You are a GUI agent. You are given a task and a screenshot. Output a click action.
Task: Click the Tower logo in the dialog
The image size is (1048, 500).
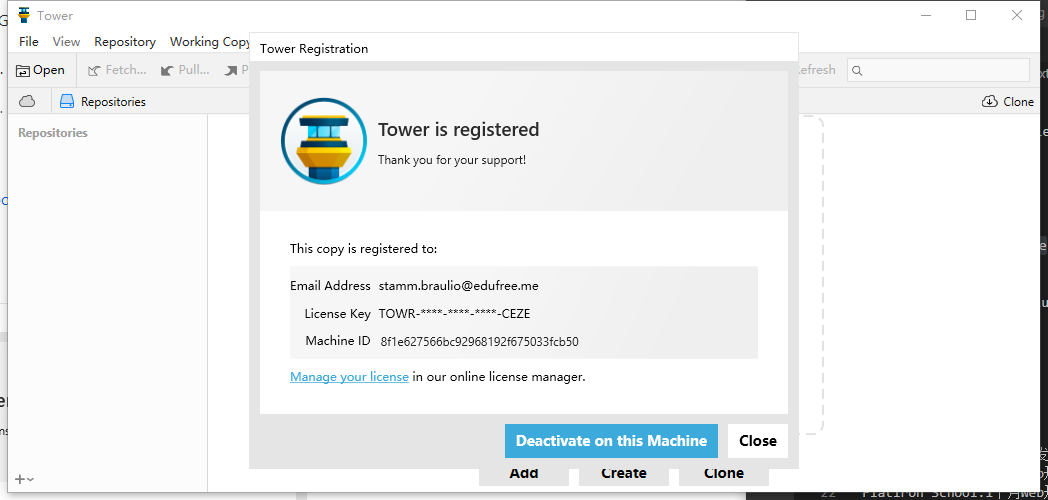click(x=324, y=141)
